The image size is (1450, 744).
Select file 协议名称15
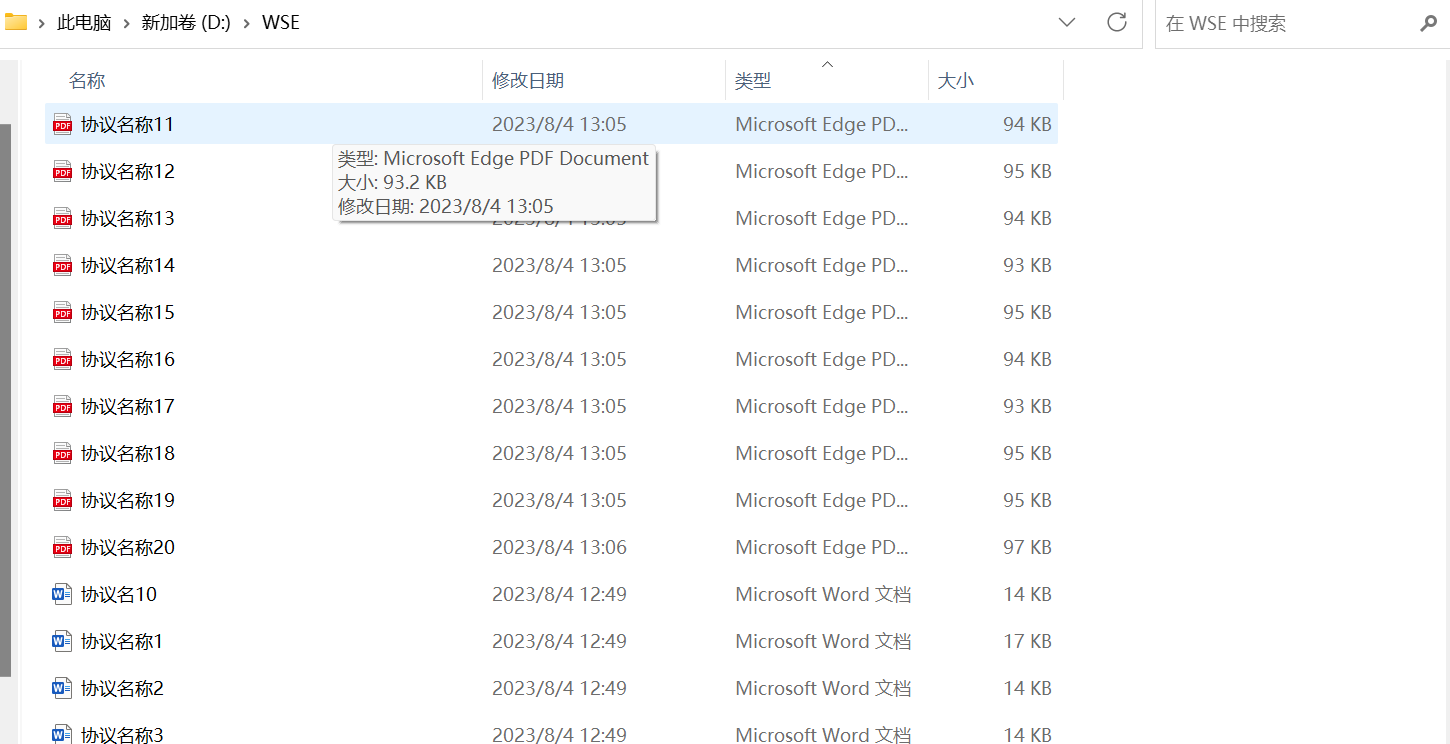click(x=551, y=313)
